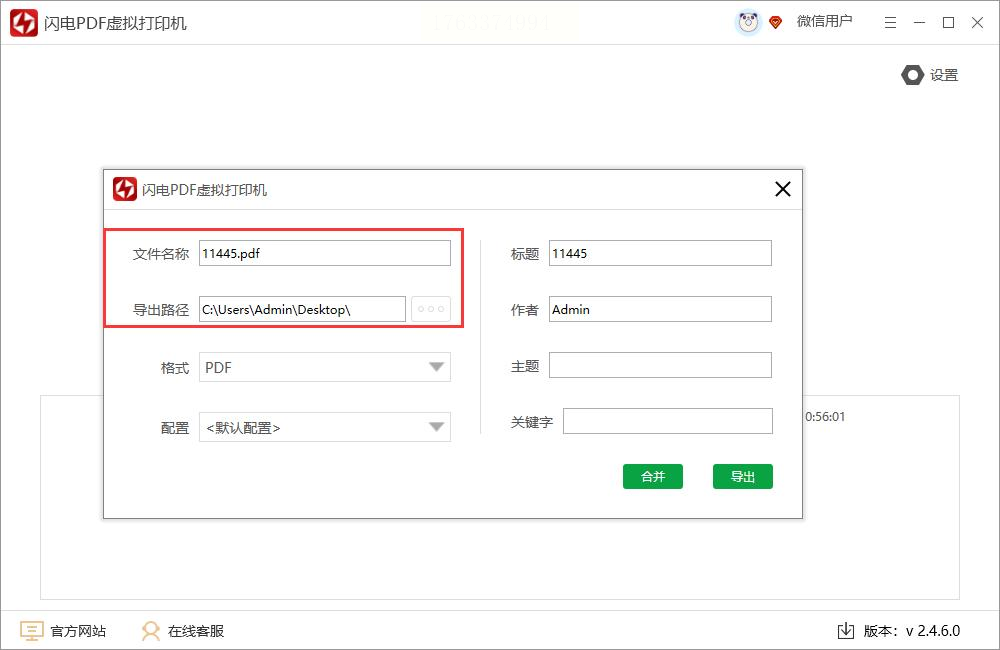Maximize the main window

tap(948, 23)
